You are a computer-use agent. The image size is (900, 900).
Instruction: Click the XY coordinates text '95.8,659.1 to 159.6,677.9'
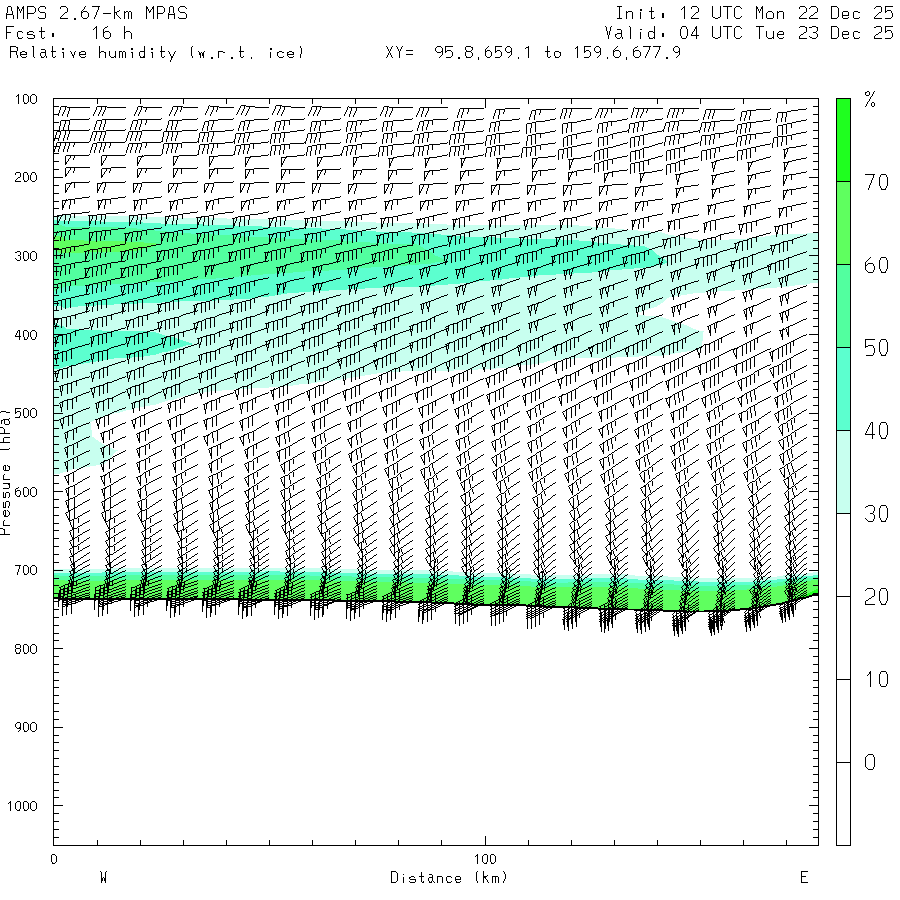pos(557,53)
